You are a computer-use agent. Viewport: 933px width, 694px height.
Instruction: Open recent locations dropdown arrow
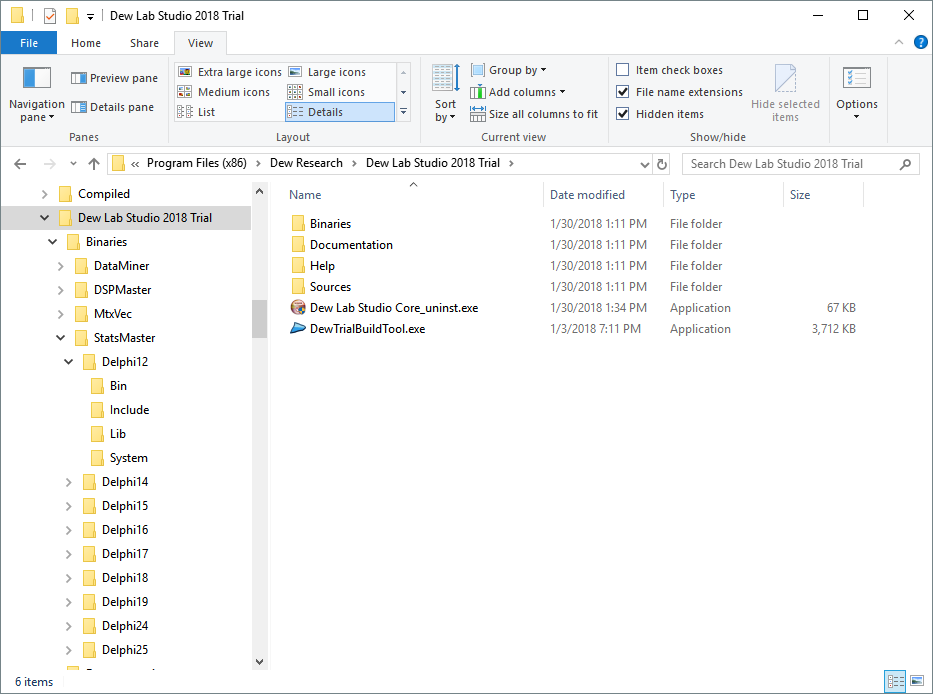tap(73, 164)
